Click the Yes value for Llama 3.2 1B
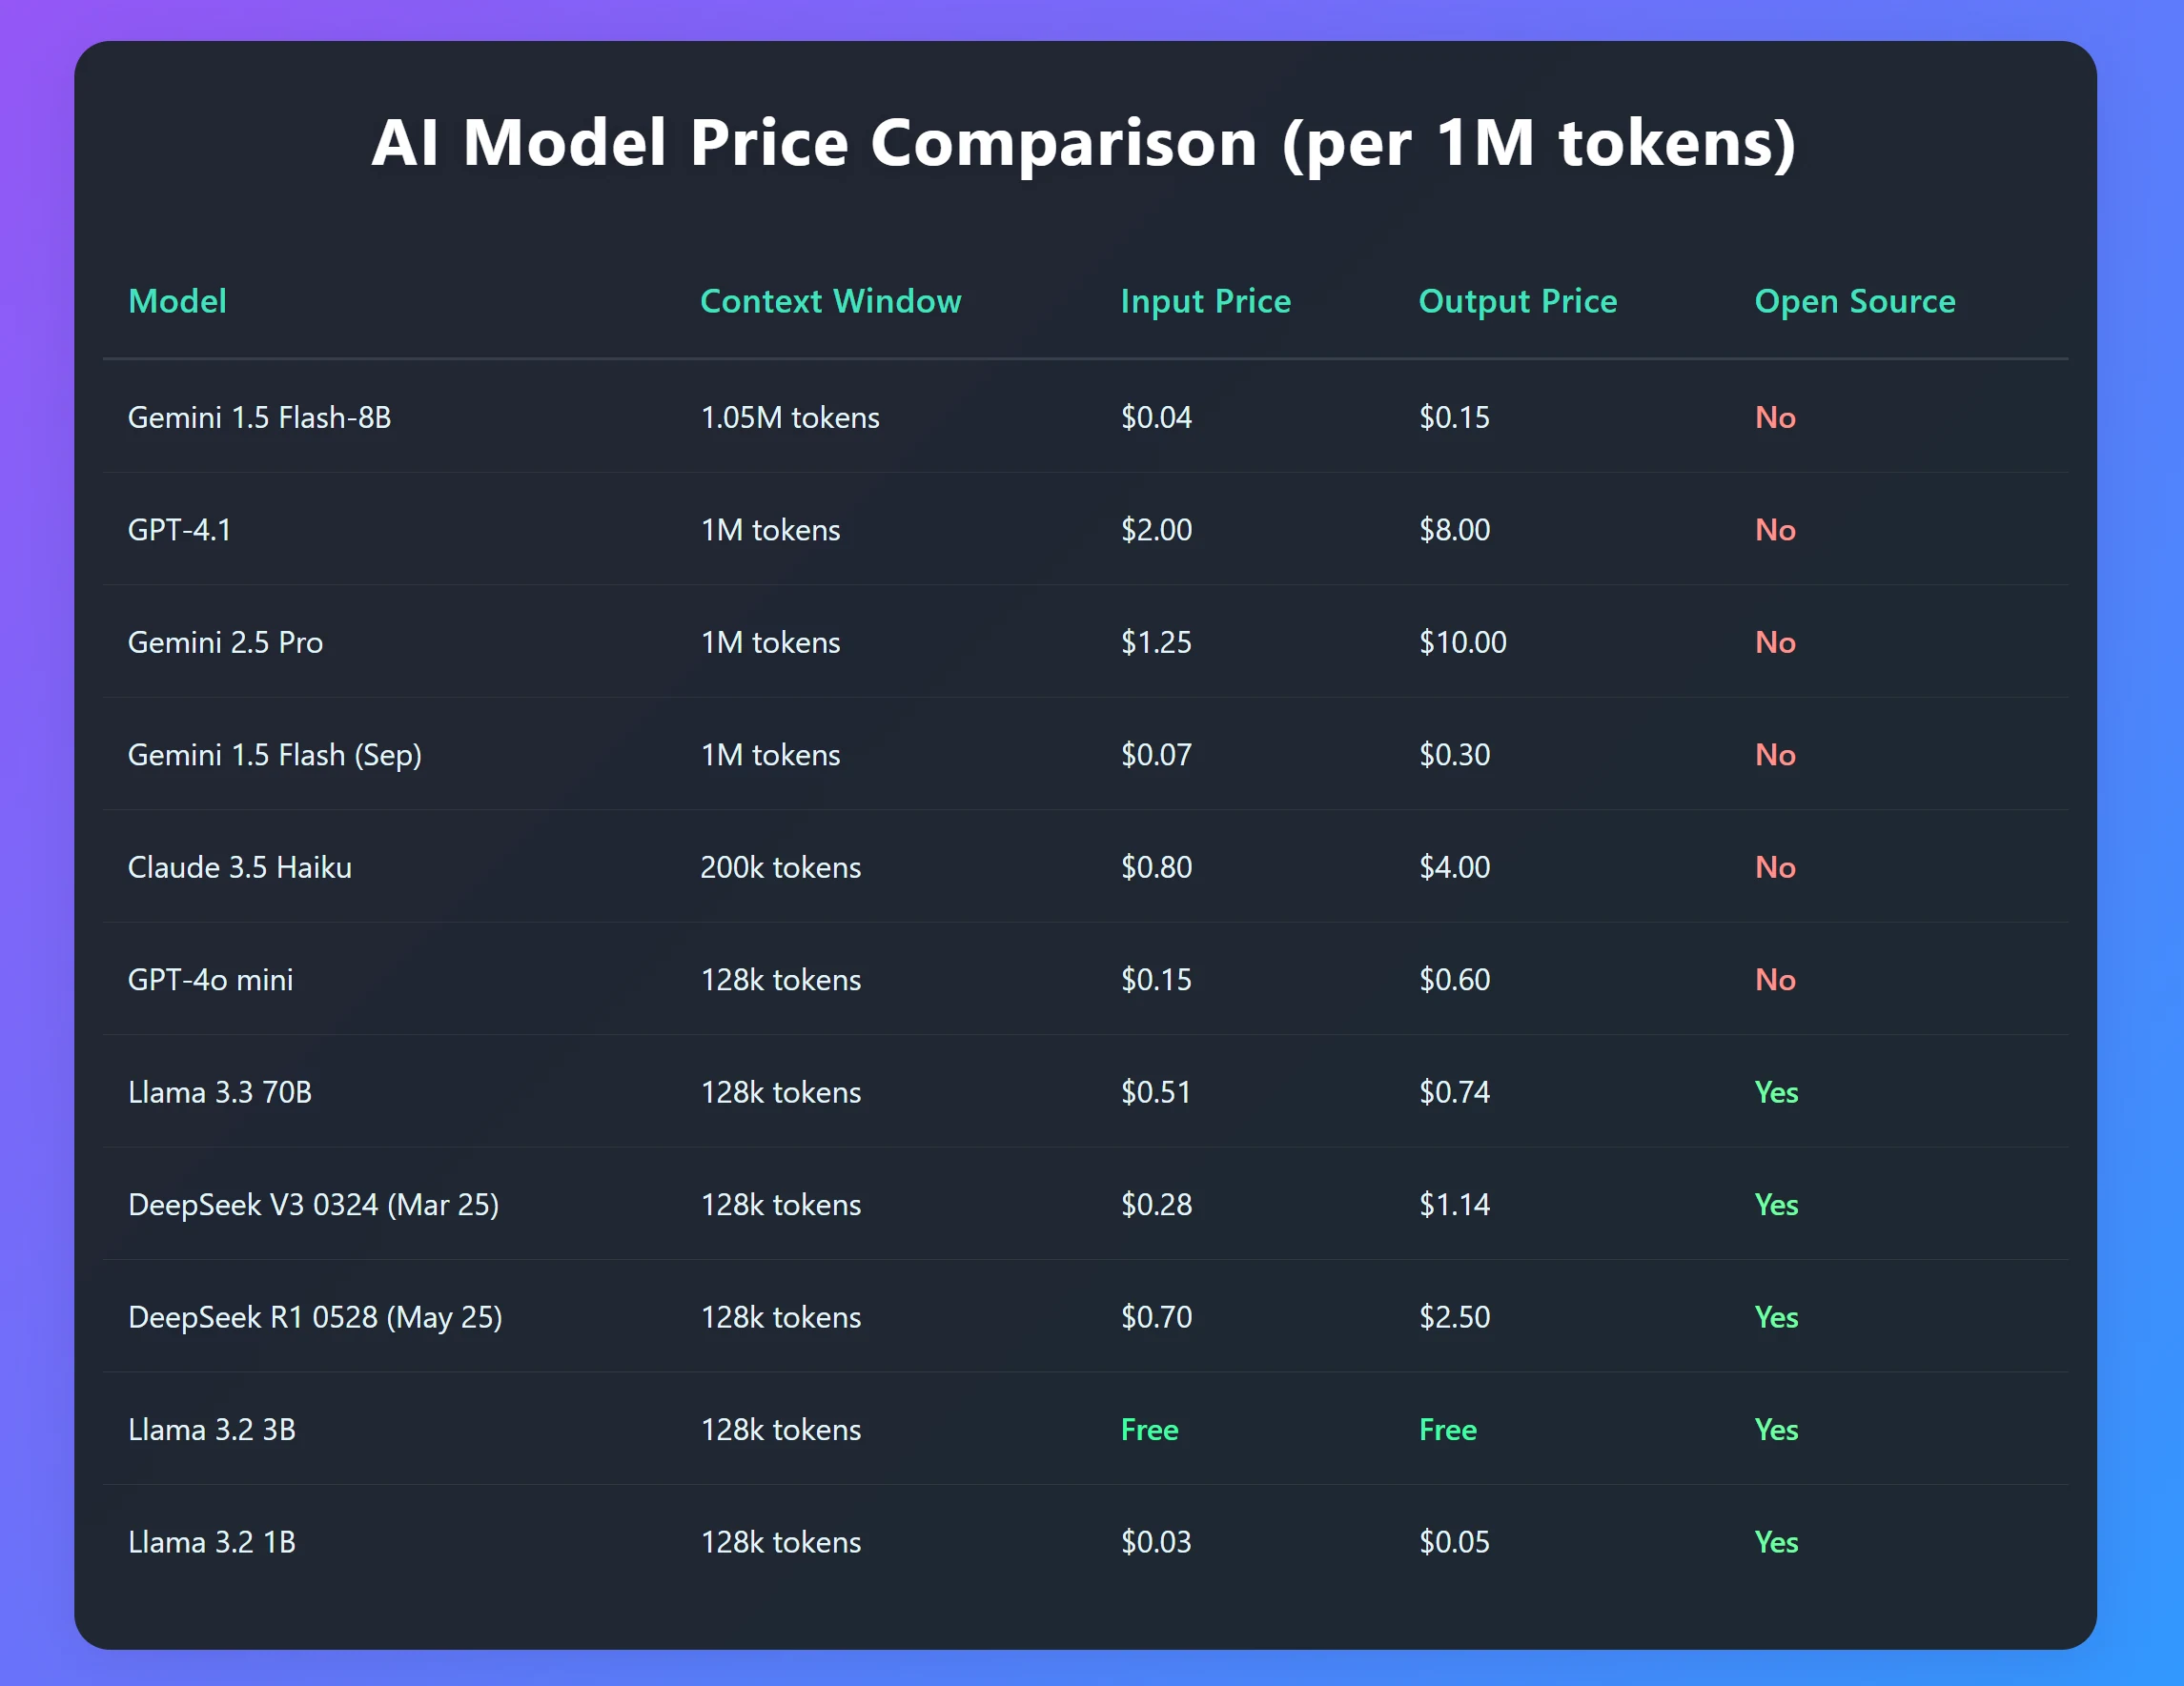Screen dimensions: 2184x1686 click(x=1776, y=1542)
